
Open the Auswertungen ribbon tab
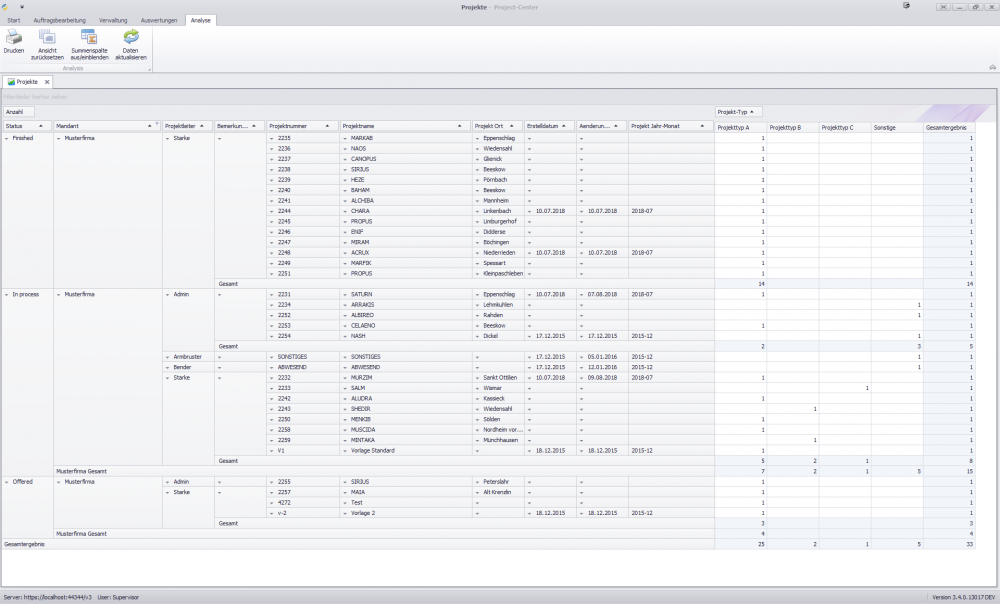click(159, 20)
